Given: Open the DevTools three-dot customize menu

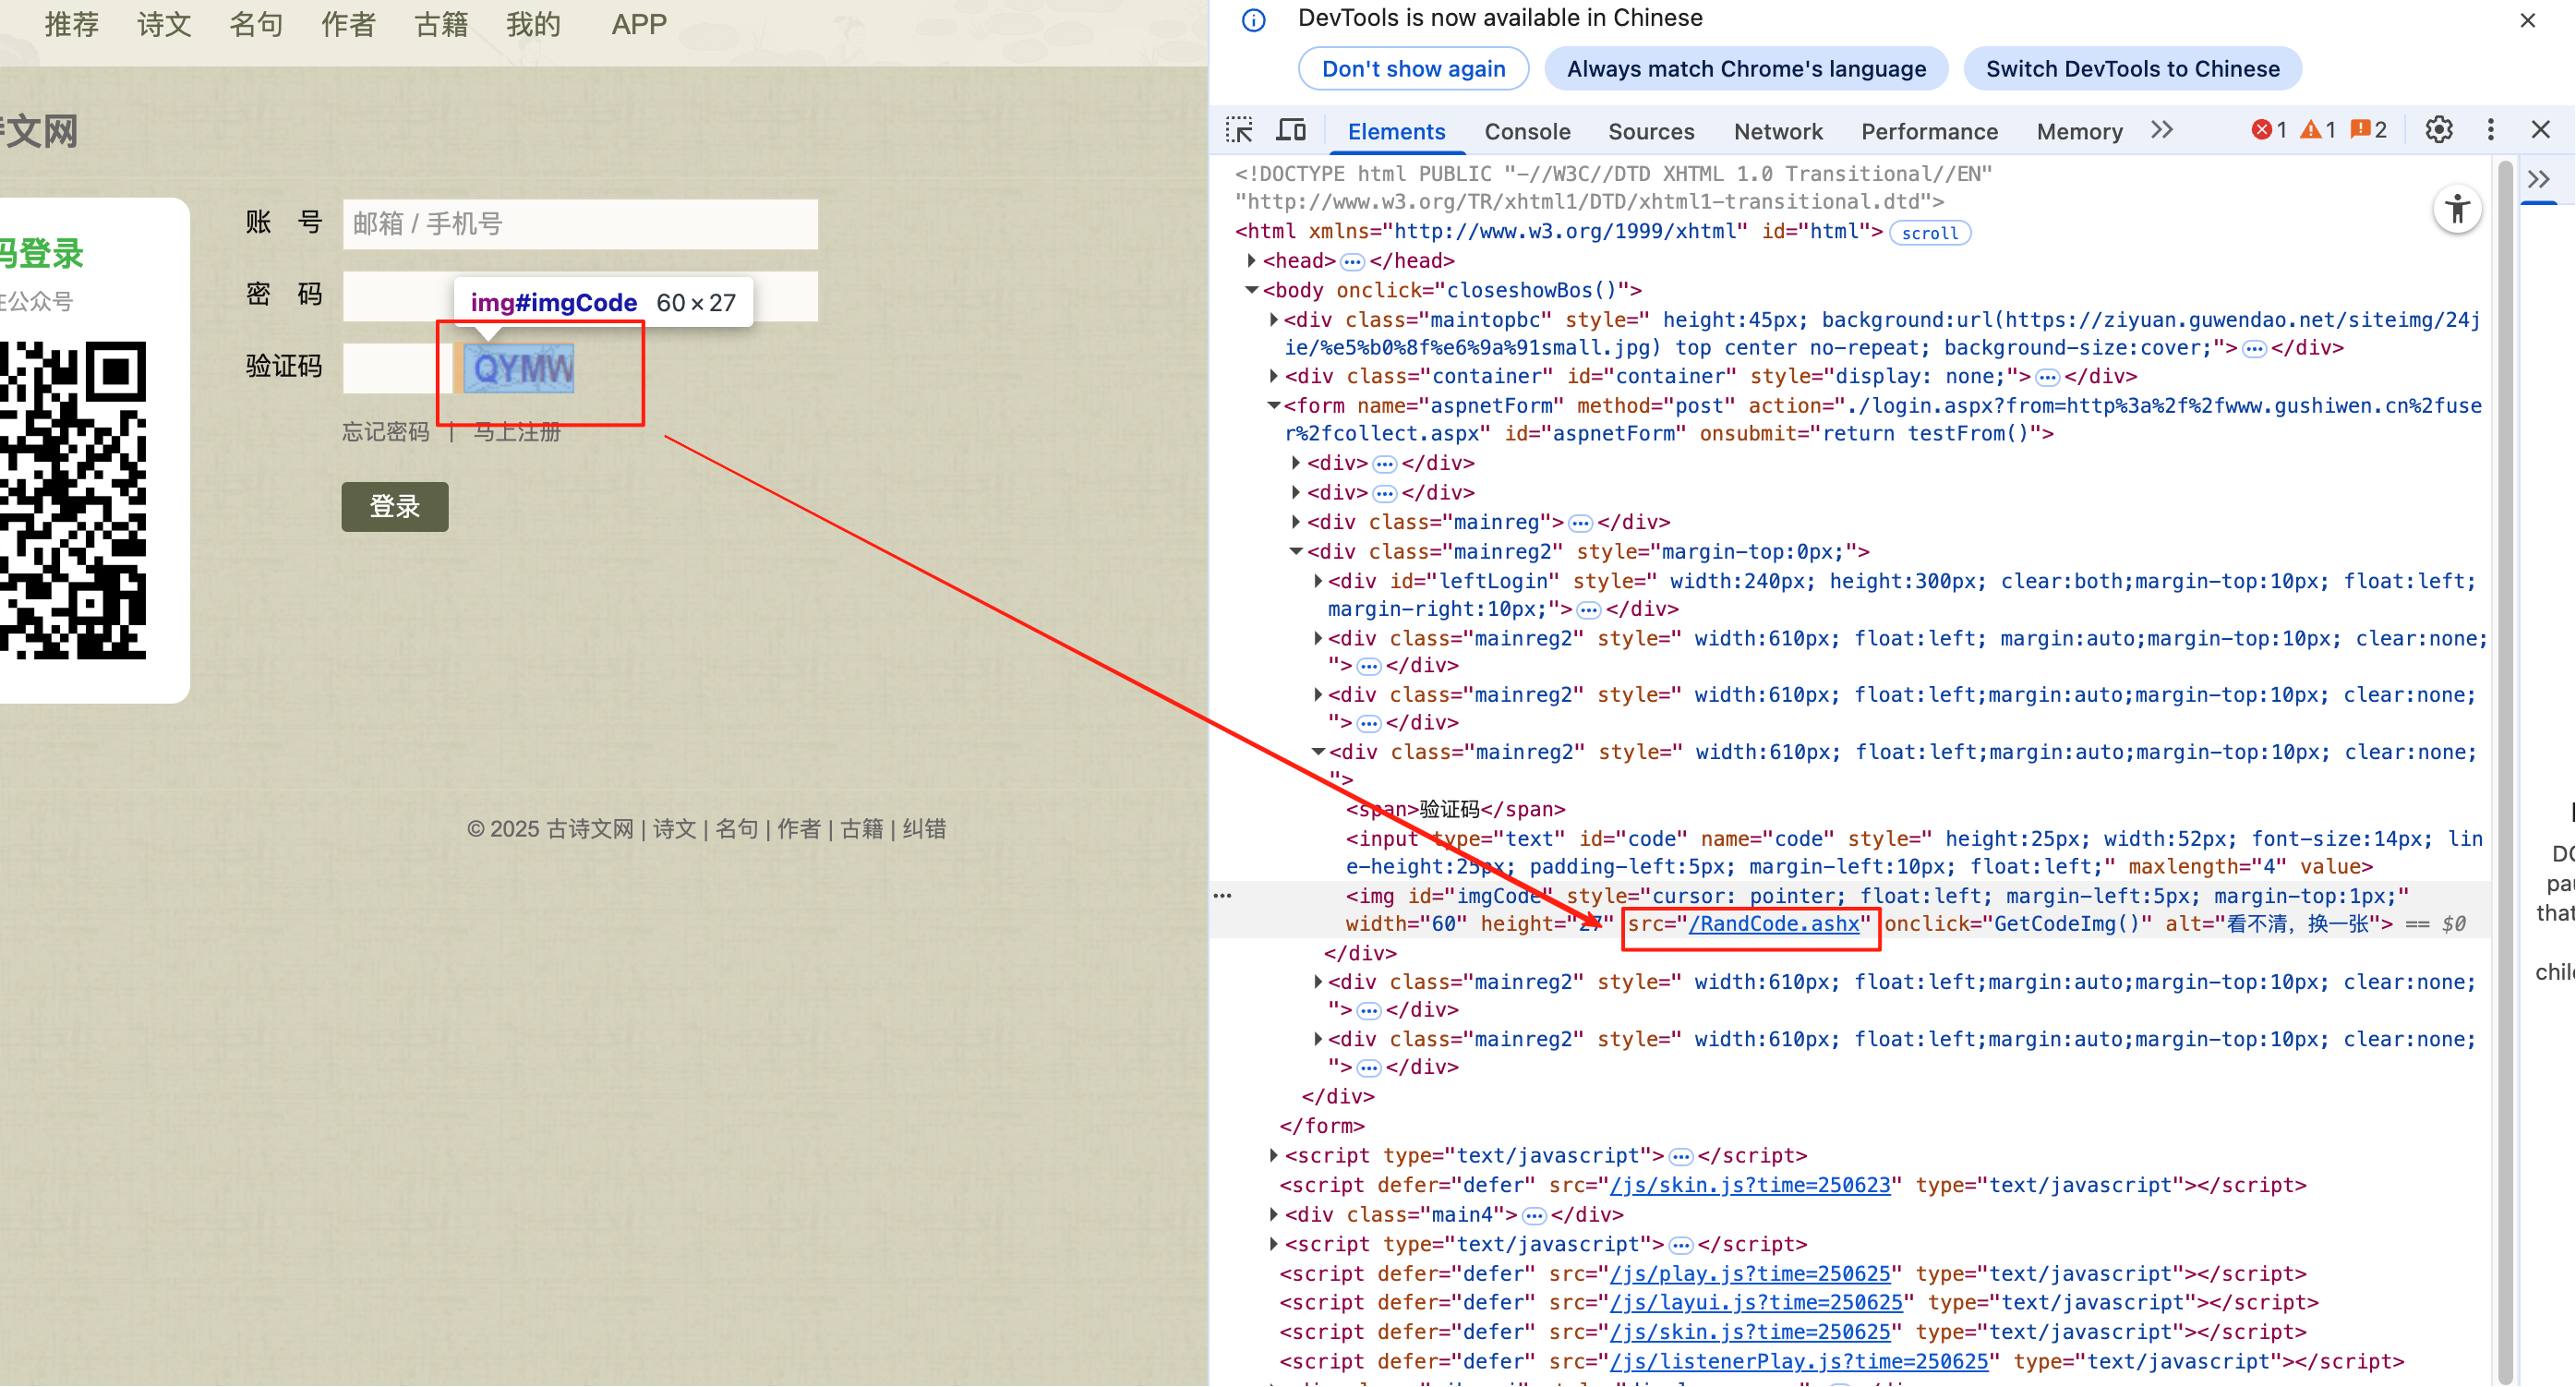Looking at the screenshot, I should [x=2490, y=130].
